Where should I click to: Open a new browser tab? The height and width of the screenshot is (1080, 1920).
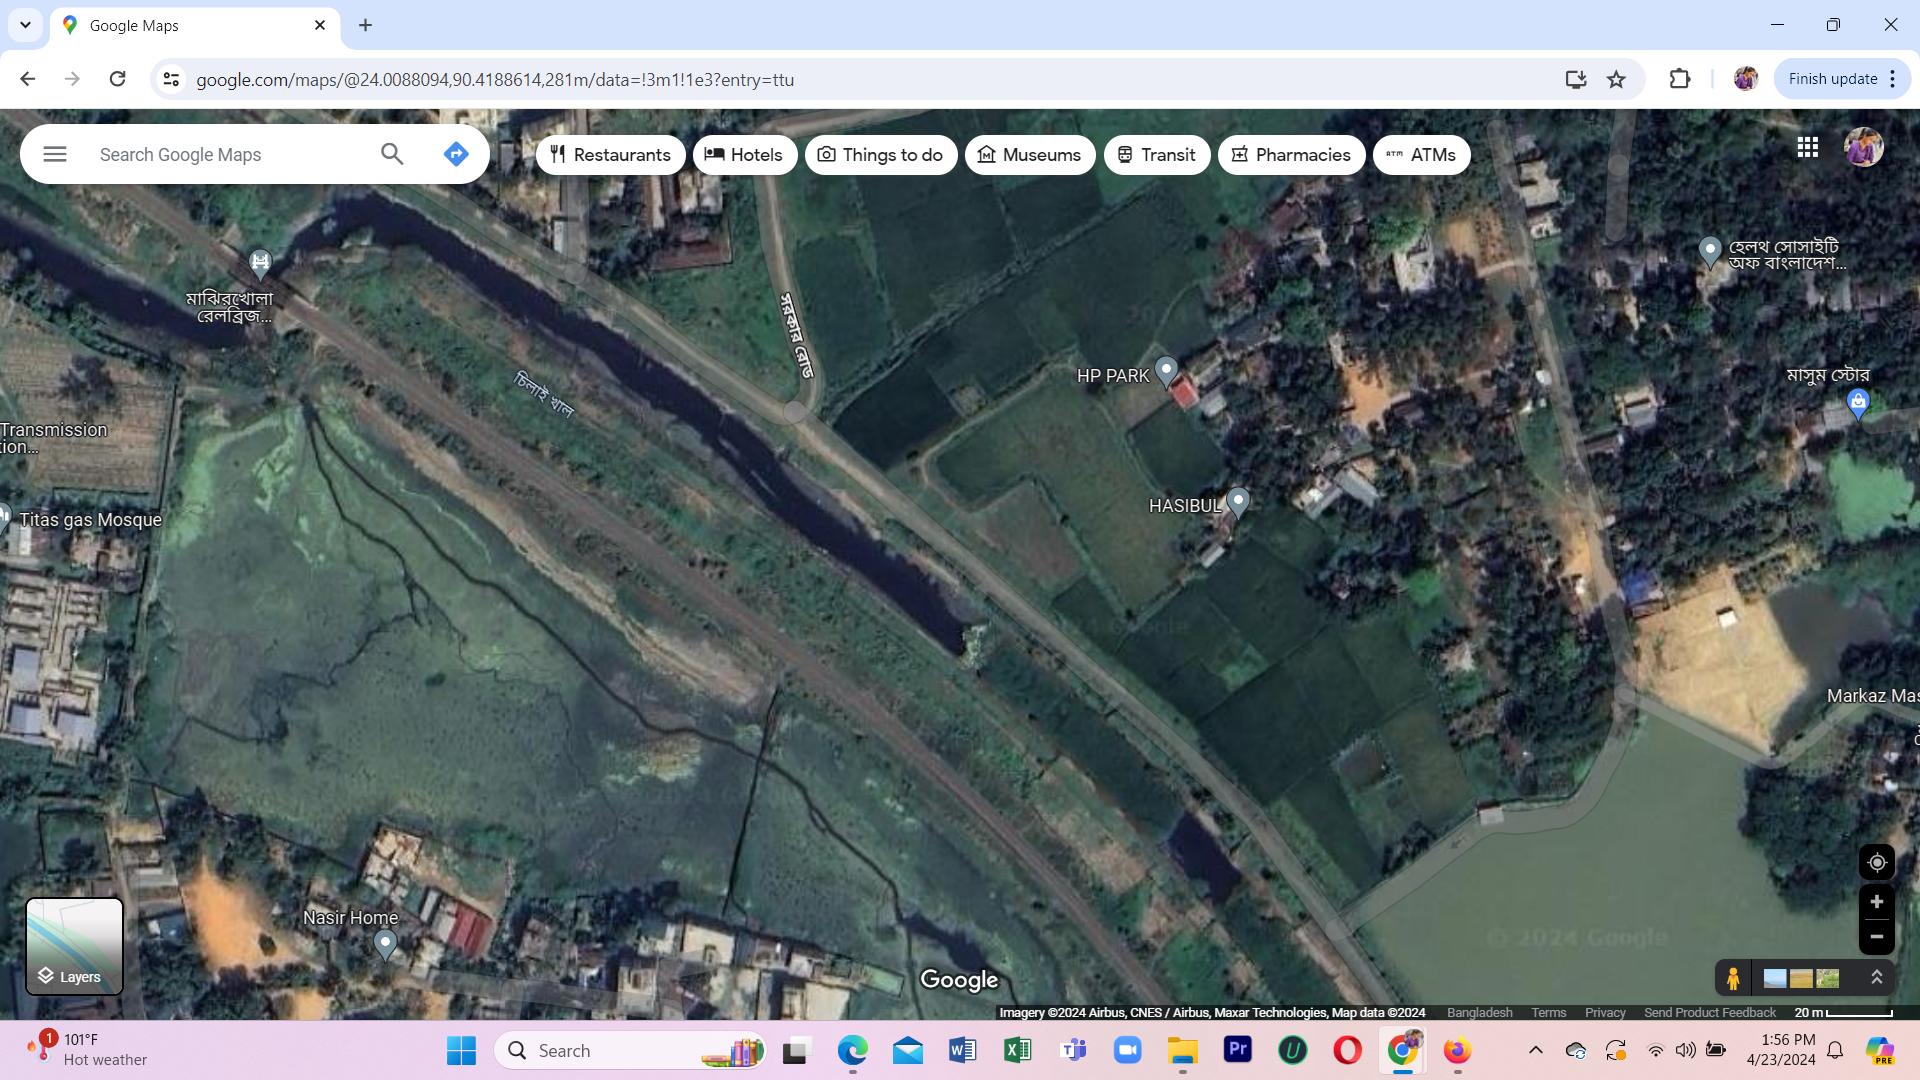365,25
